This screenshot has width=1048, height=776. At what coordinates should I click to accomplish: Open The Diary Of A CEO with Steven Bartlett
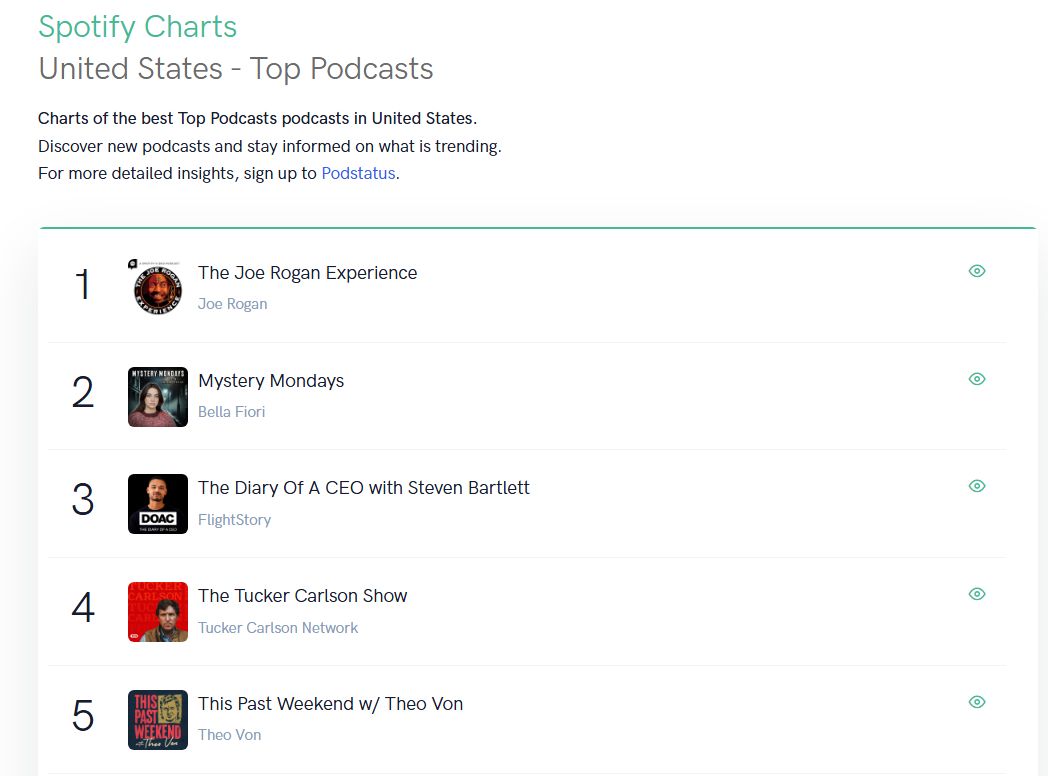pos(364,488)
